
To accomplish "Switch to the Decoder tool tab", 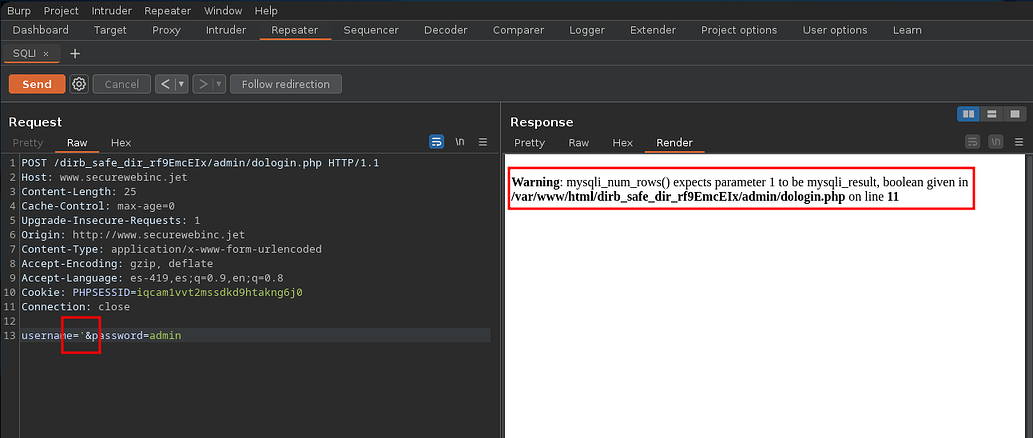I will 445,30.
